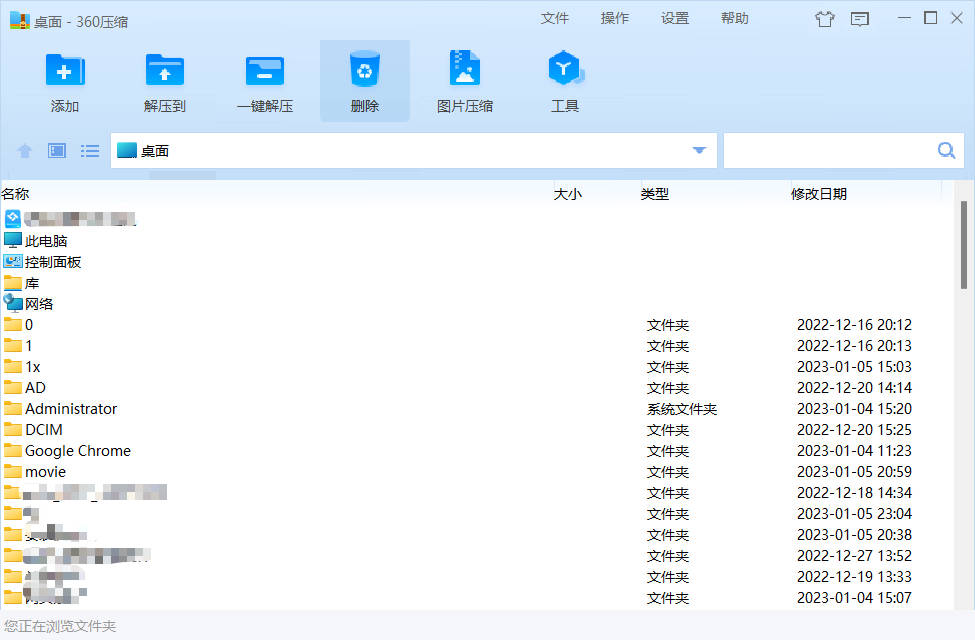Viewport: 975px width, 640px height.
Task: Select the 控制面板 control panel icon
Action: click(x=13, y=261)
